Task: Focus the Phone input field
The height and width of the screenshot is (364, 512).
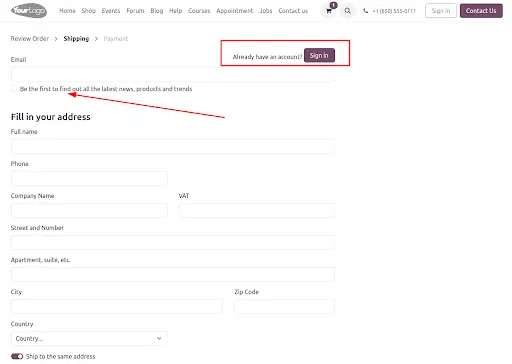Action: pyautogui.click(x=89, y=178)
